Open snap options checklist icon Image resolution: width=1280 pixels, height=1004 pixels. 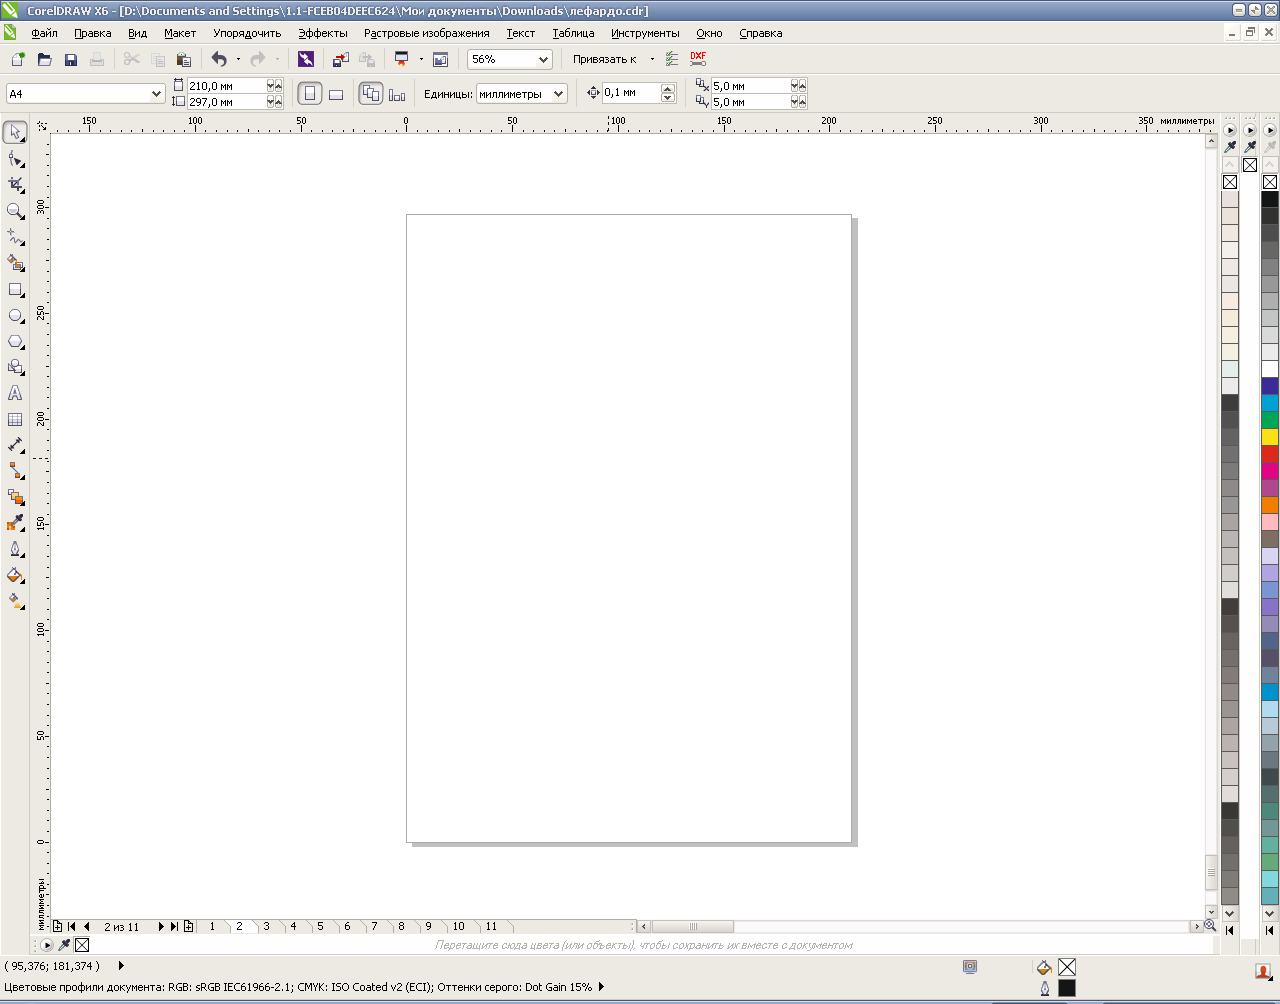click(x=672, y=60)
